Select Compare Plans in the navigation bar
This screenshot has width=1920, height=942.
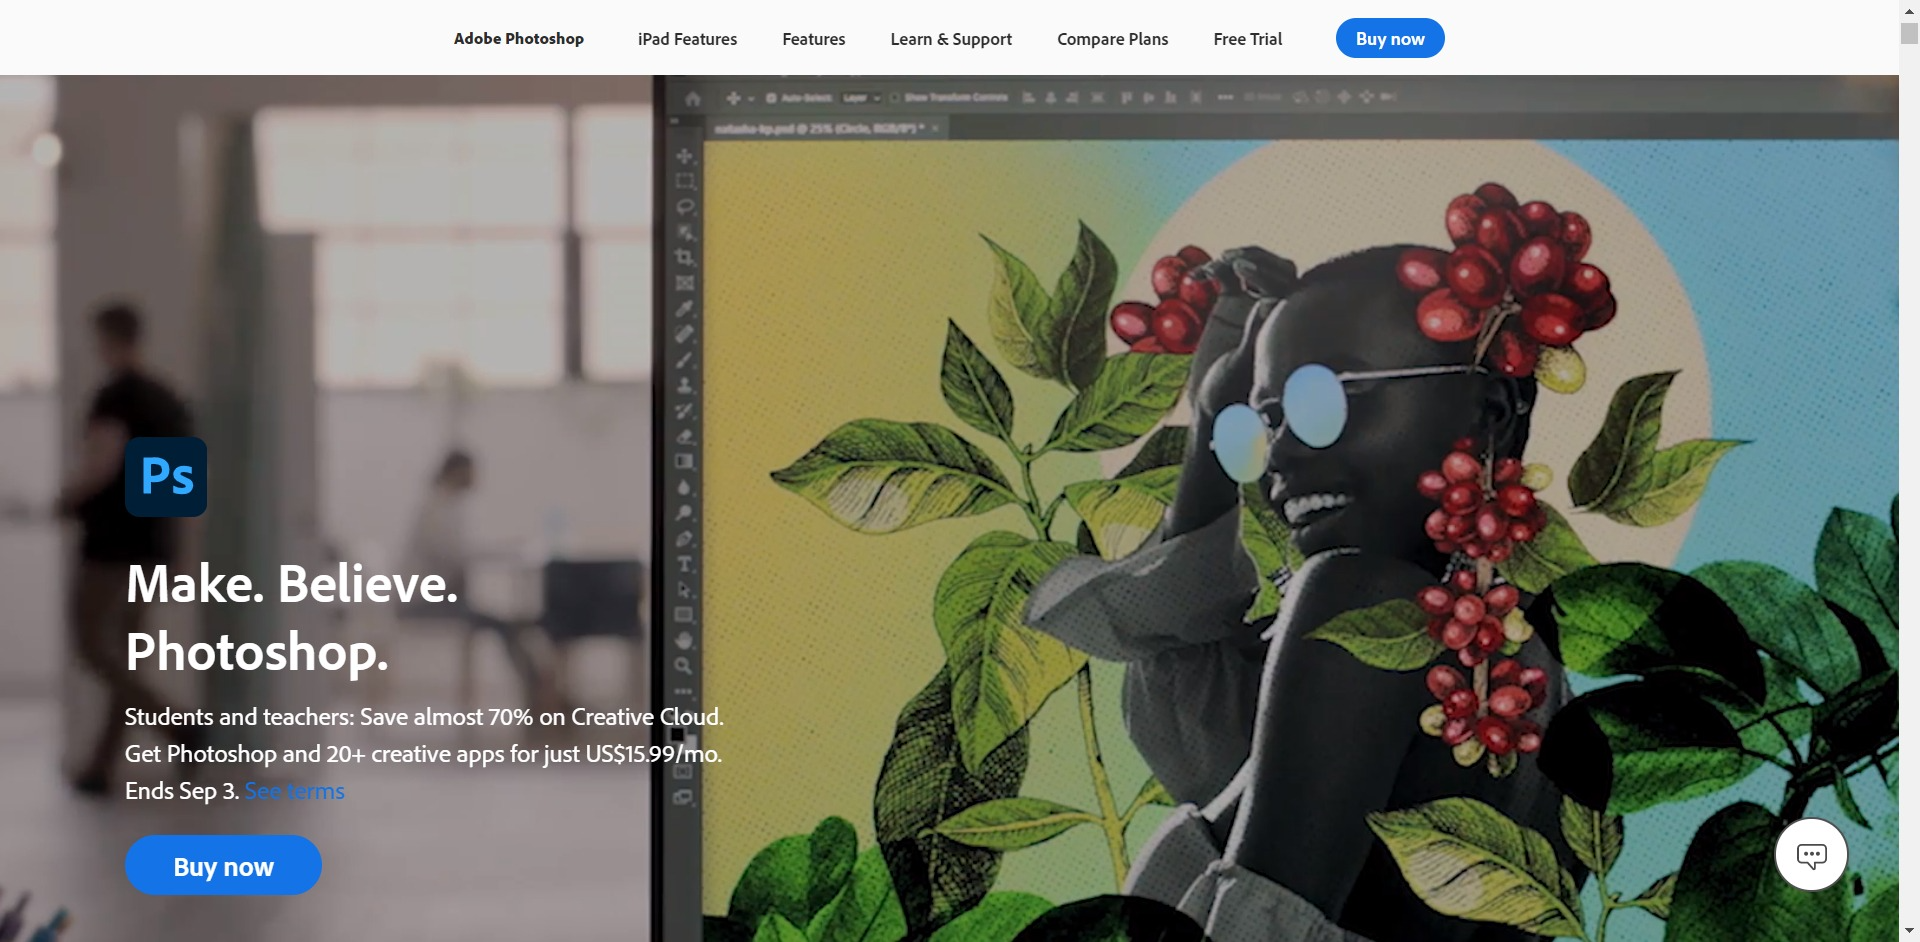(x=1112, y=39)
